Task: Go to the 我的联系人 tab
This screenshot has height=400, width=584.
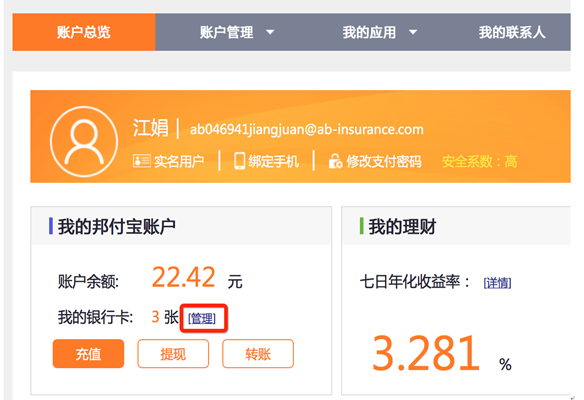Action: (x=512, y=32)
